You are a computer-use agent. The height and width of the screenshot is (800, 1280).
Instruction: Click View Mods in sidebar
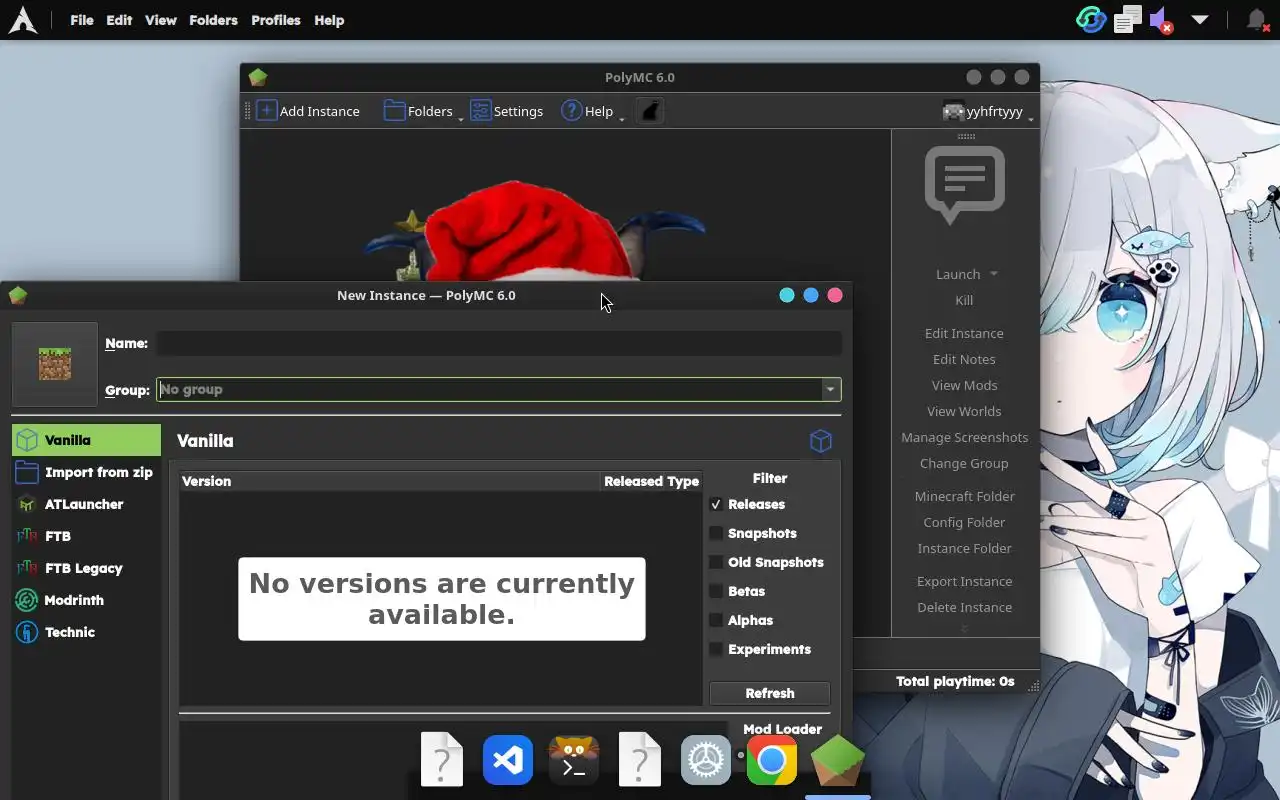pyautogui.click(x=964, y=385)
